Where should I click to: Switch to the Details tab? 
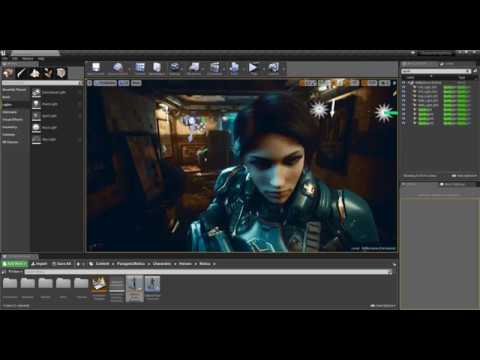click(x=412, y=184)
